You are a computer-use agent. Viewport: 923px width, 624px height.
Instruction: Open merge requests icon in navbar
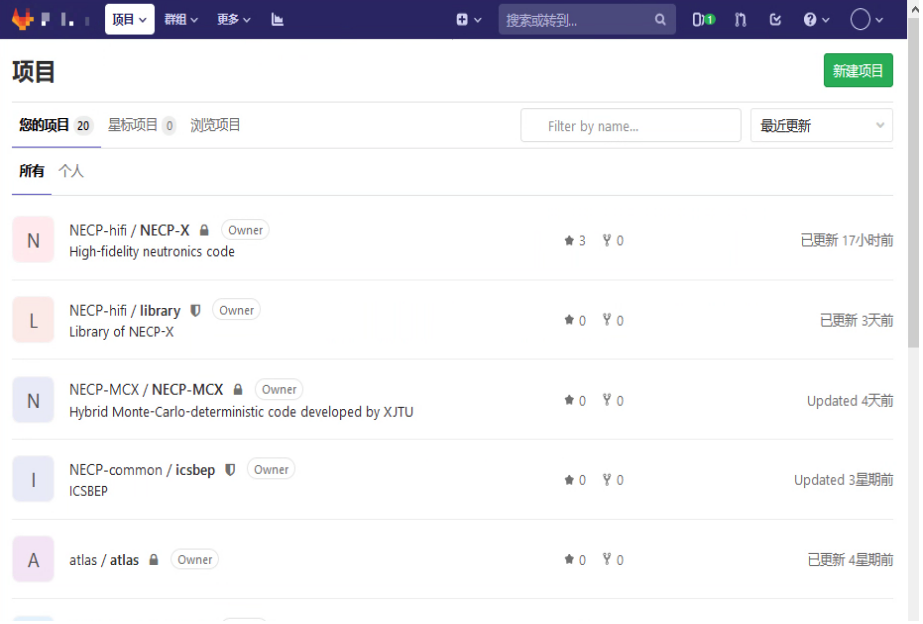740,19
